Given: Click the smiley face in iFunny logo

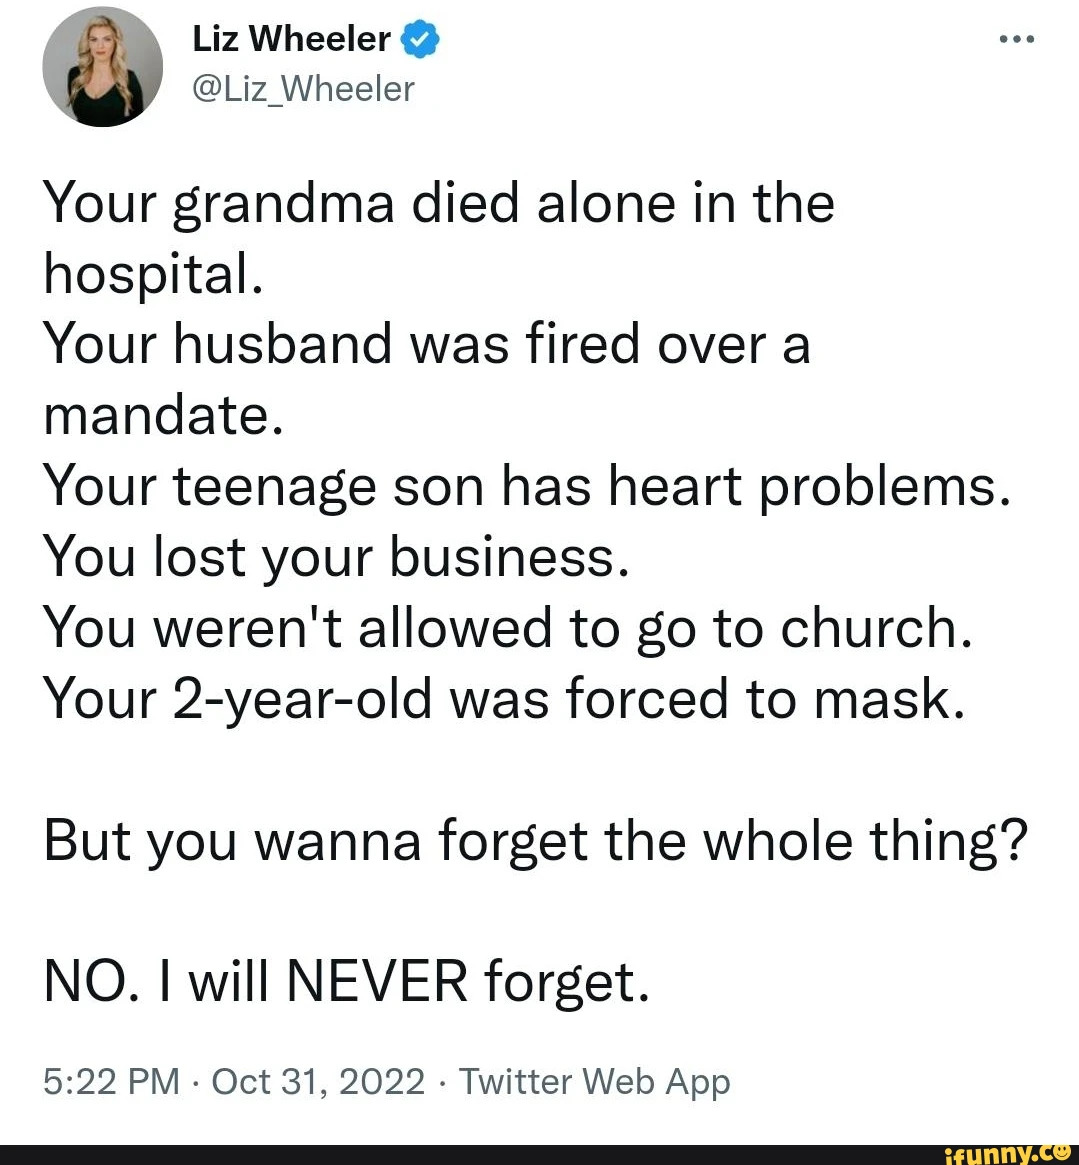Looking at the screenshot, I should click(x=1061, y=1152).
